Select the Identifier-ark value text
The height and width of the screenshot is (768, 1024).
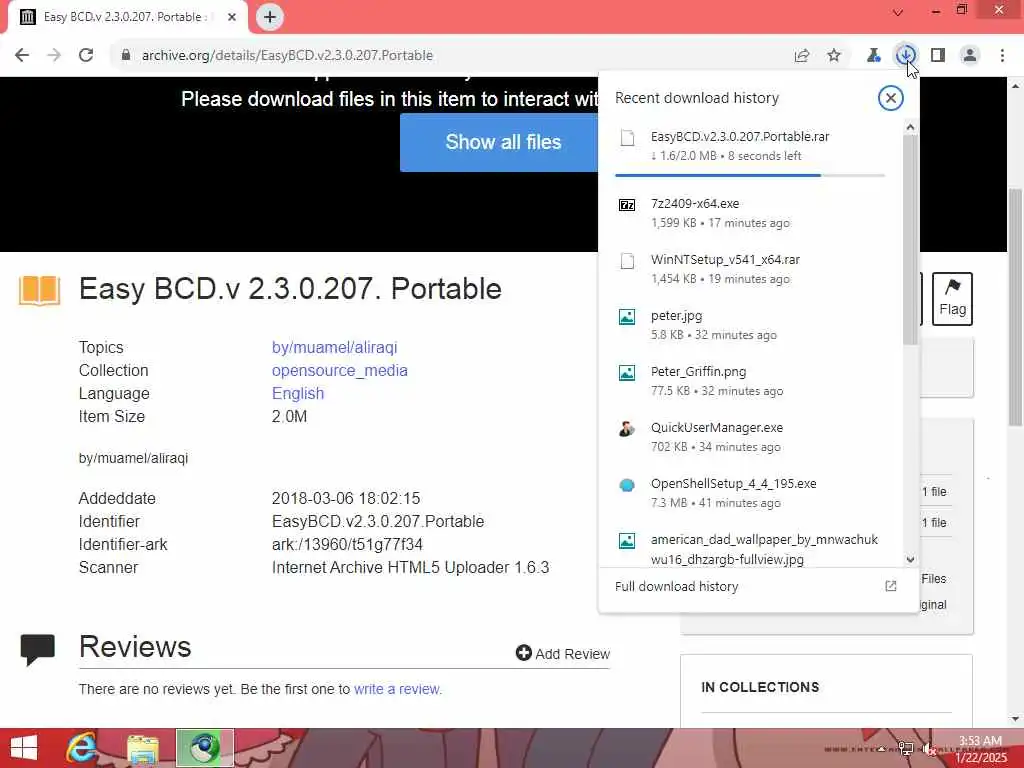[347, 545]
